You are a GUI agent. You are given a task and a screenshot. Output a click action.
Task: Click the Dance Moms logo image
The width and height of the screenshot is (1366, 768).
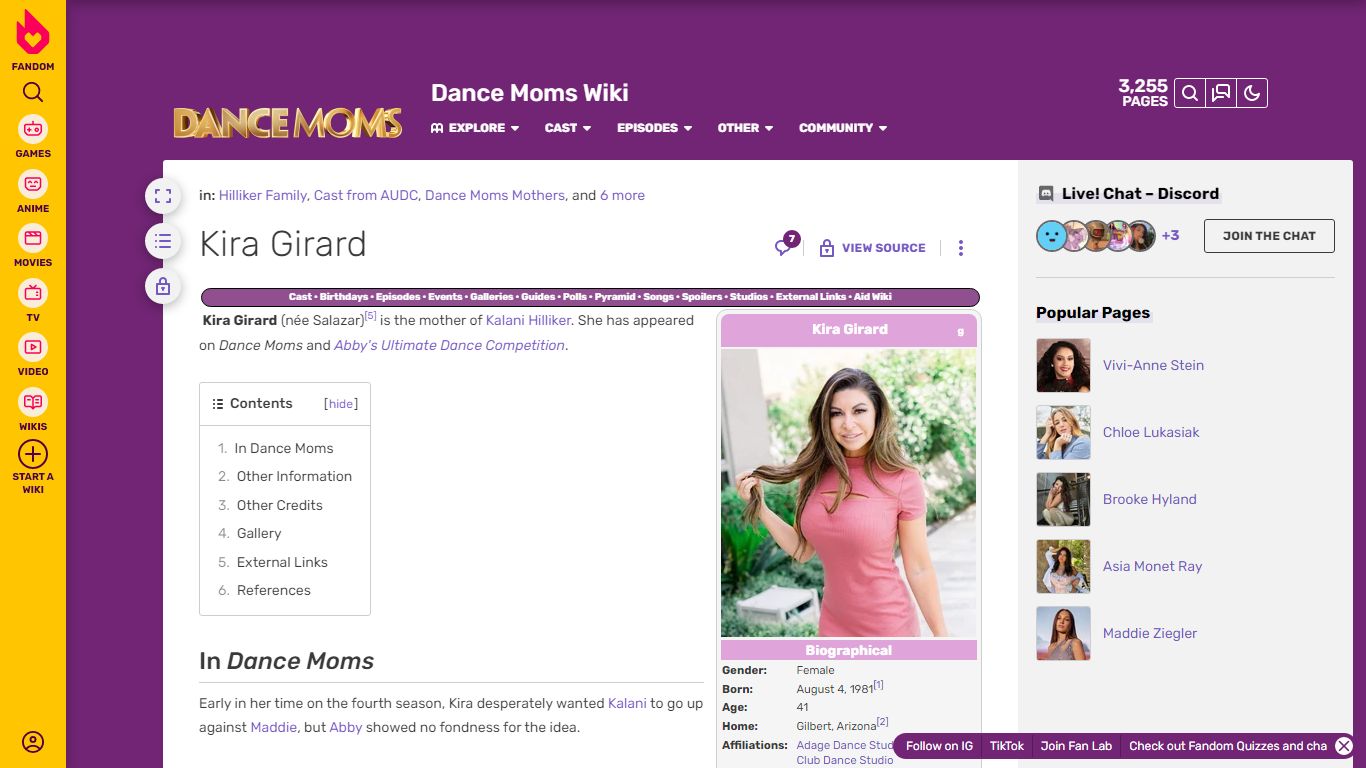point(288,123)
